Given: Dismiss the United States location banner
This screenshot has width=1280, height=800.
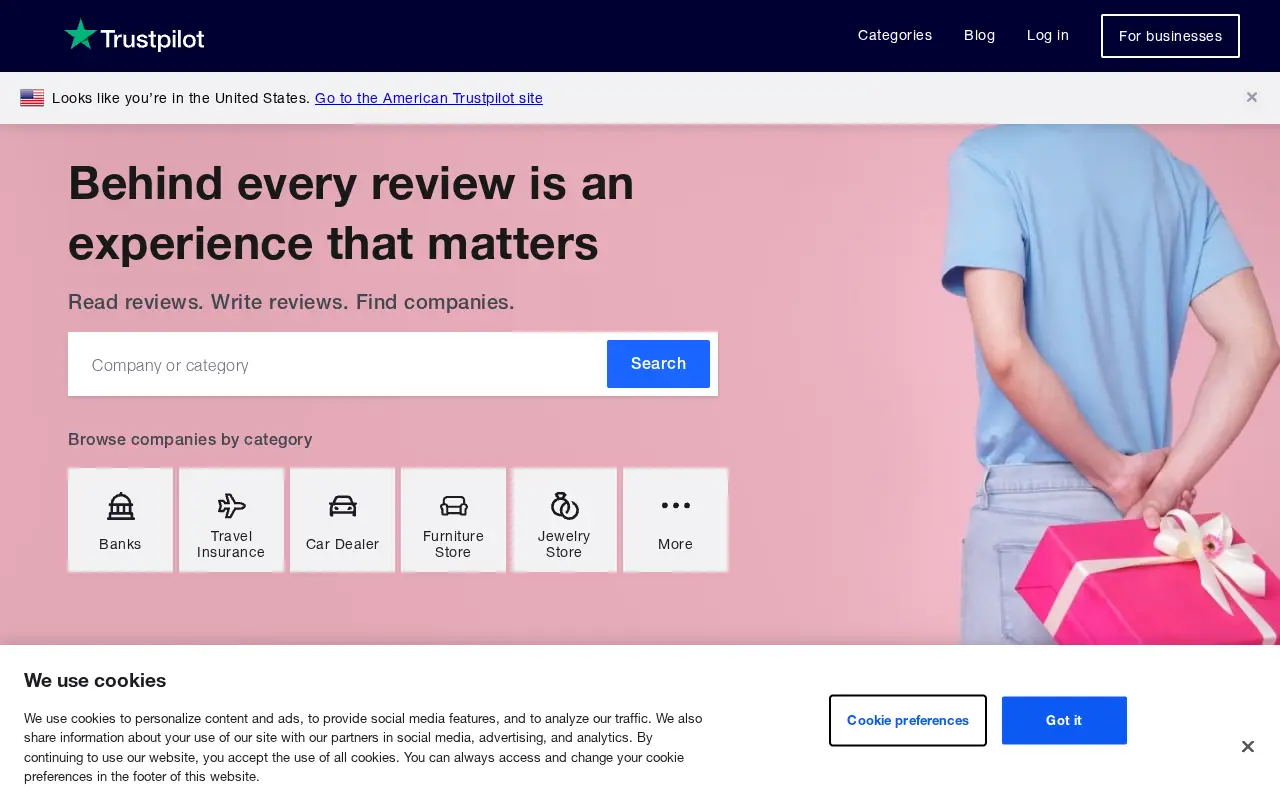Looking at the screenshot, I should tap(1252, 97).
